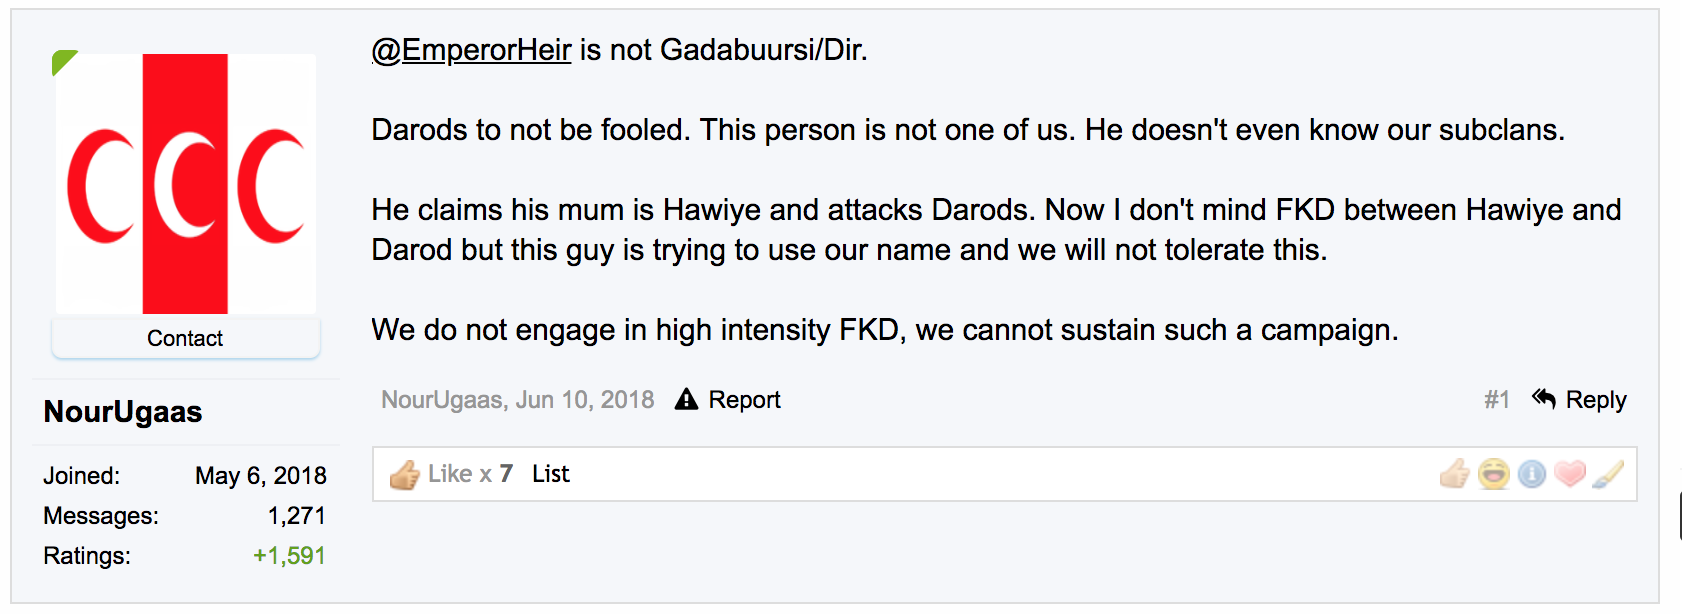
Task: Open NourUgaas's red striped avatar
Action: [186, 184]
